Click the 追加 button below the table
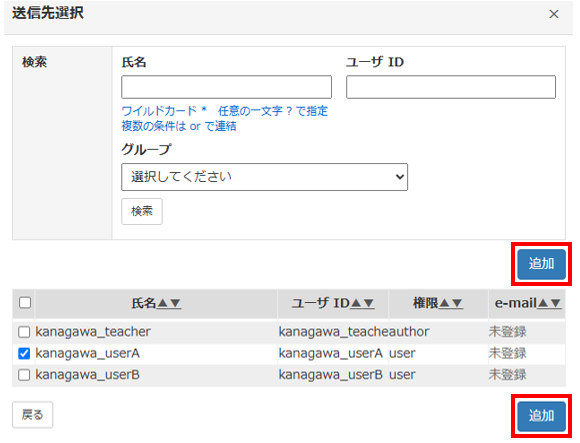Screen dimensions: 580x443 click(x=542, y=416)
